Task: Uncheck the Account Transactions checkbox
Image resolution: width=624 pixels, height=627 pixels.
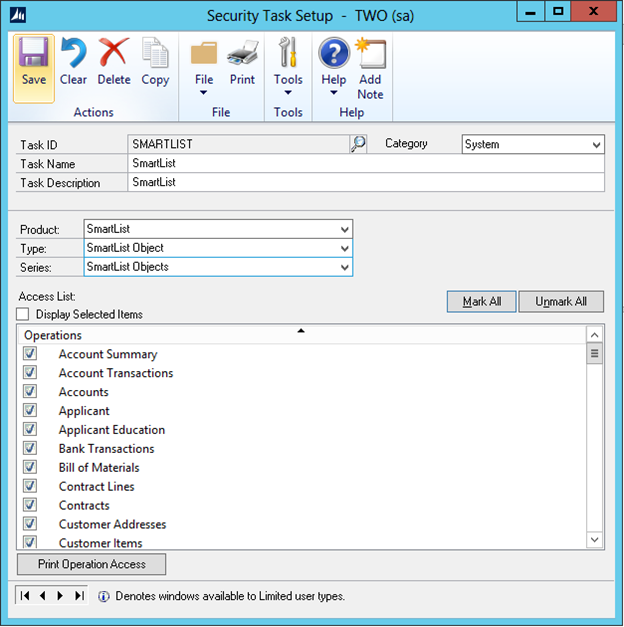Action: 30,372
